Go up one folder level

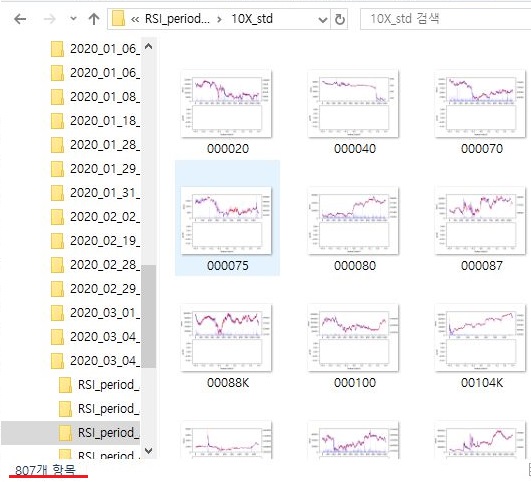pos(94,19)
